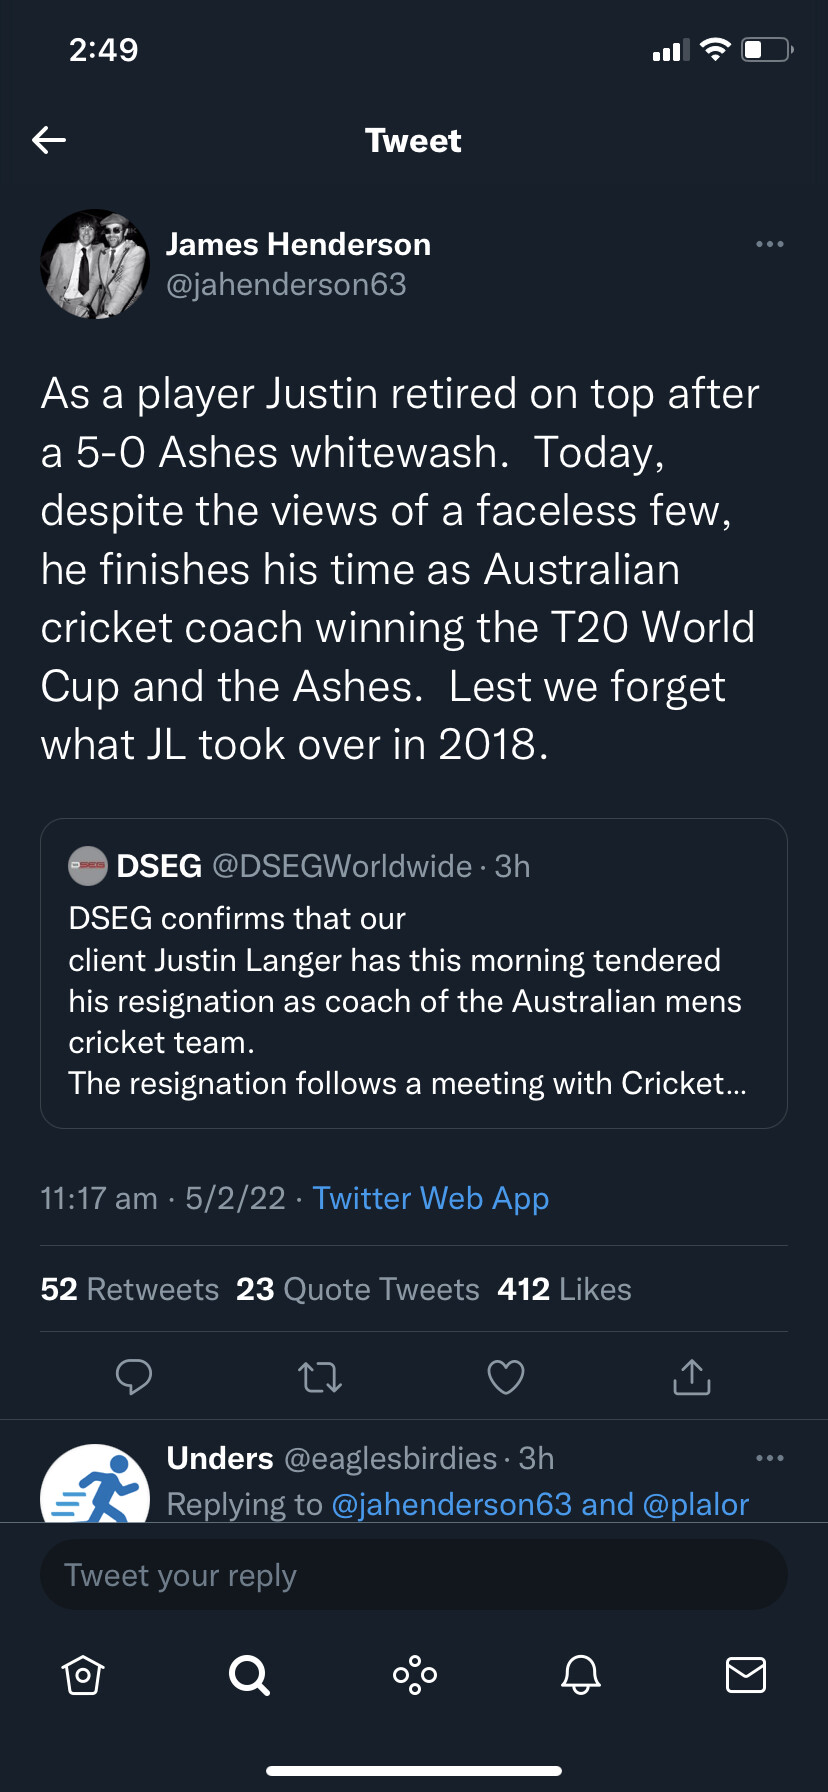Tap the Unders running-man avatar
Viewport: 828px width, 1792px height.
tap(95, 1485)
